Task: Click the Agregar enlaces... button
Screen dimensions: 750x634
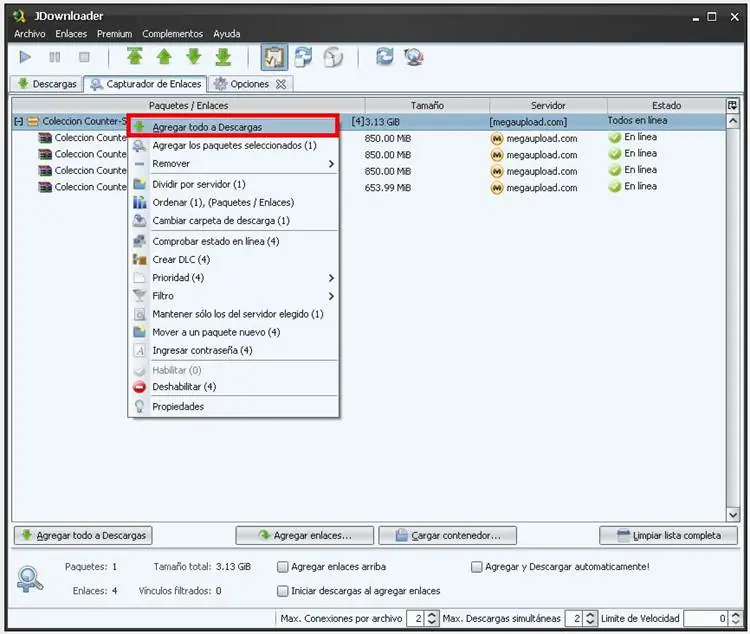Action: [305, 535]
